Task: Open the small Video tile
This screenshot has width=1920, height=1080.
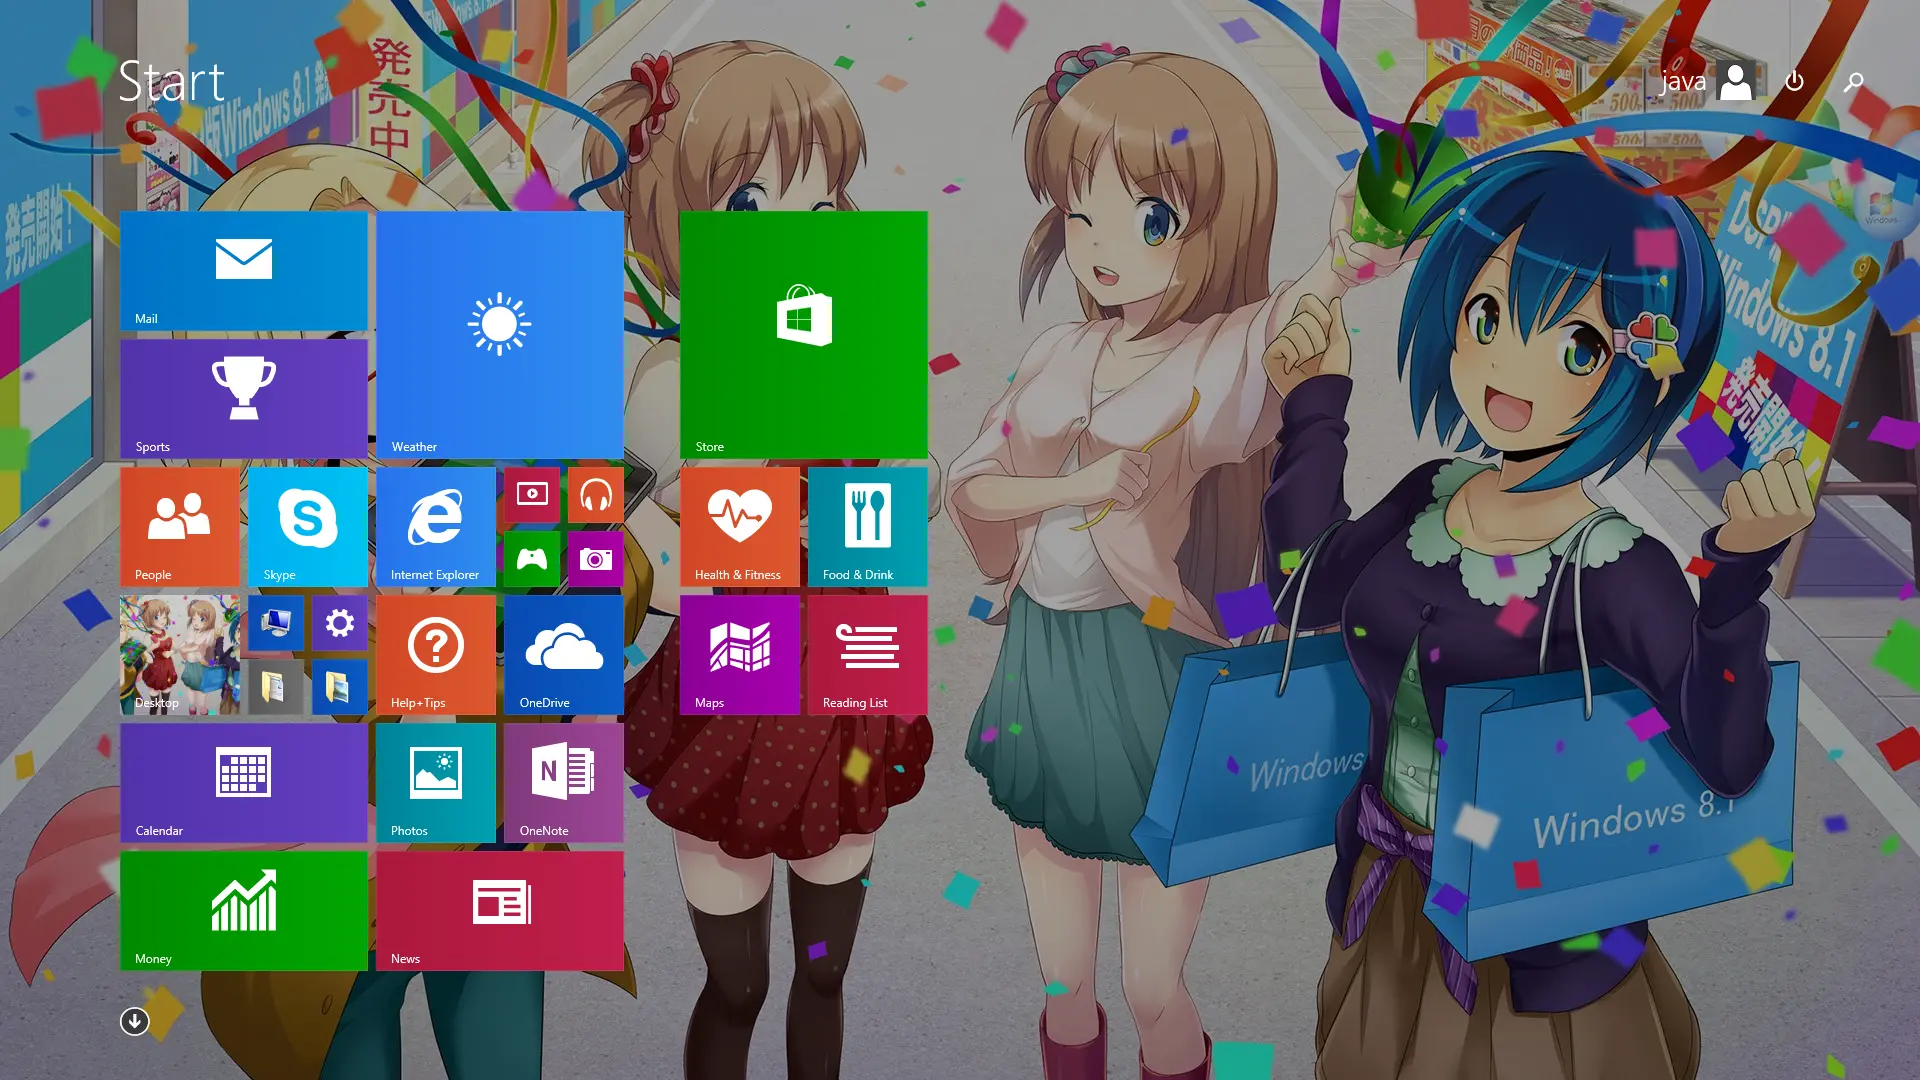Action: point(532,494)
